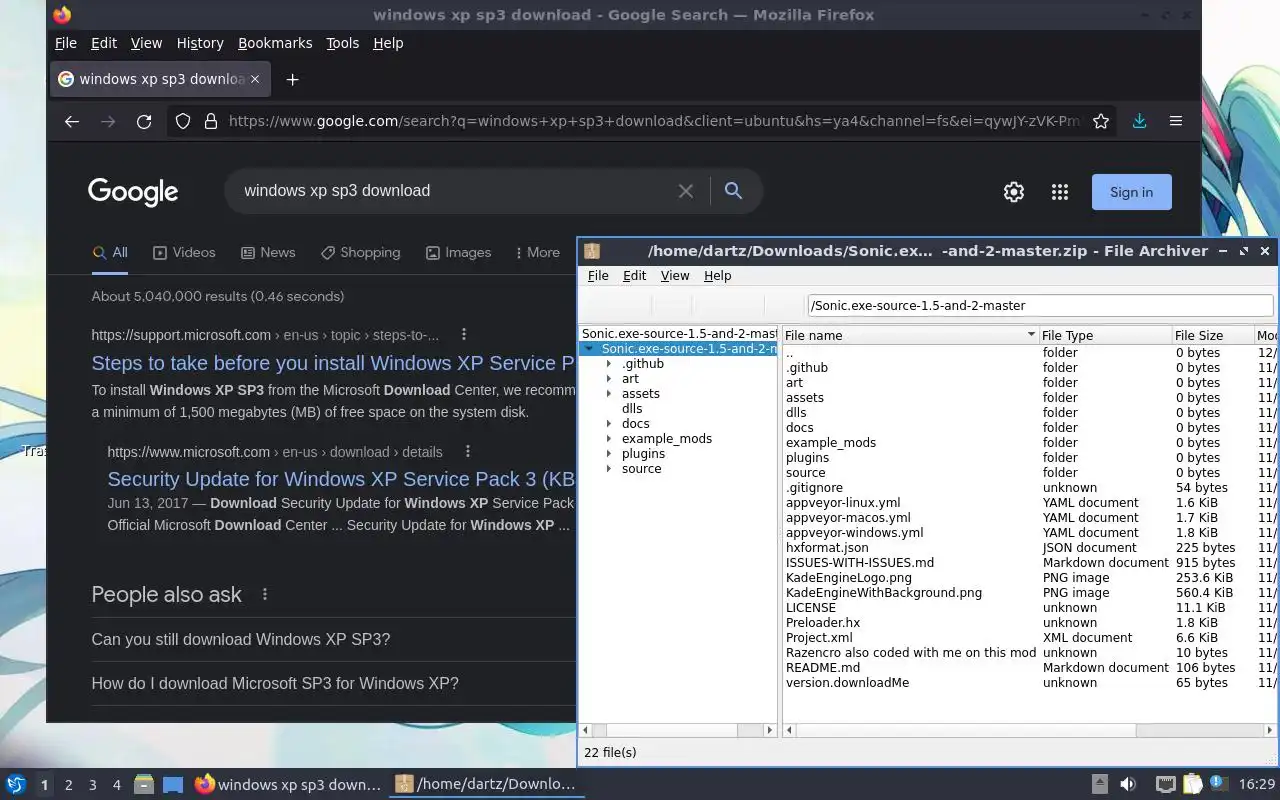Reload the Google search page
Viewport: 1280px width, 800px height.
tap(144, 121)
